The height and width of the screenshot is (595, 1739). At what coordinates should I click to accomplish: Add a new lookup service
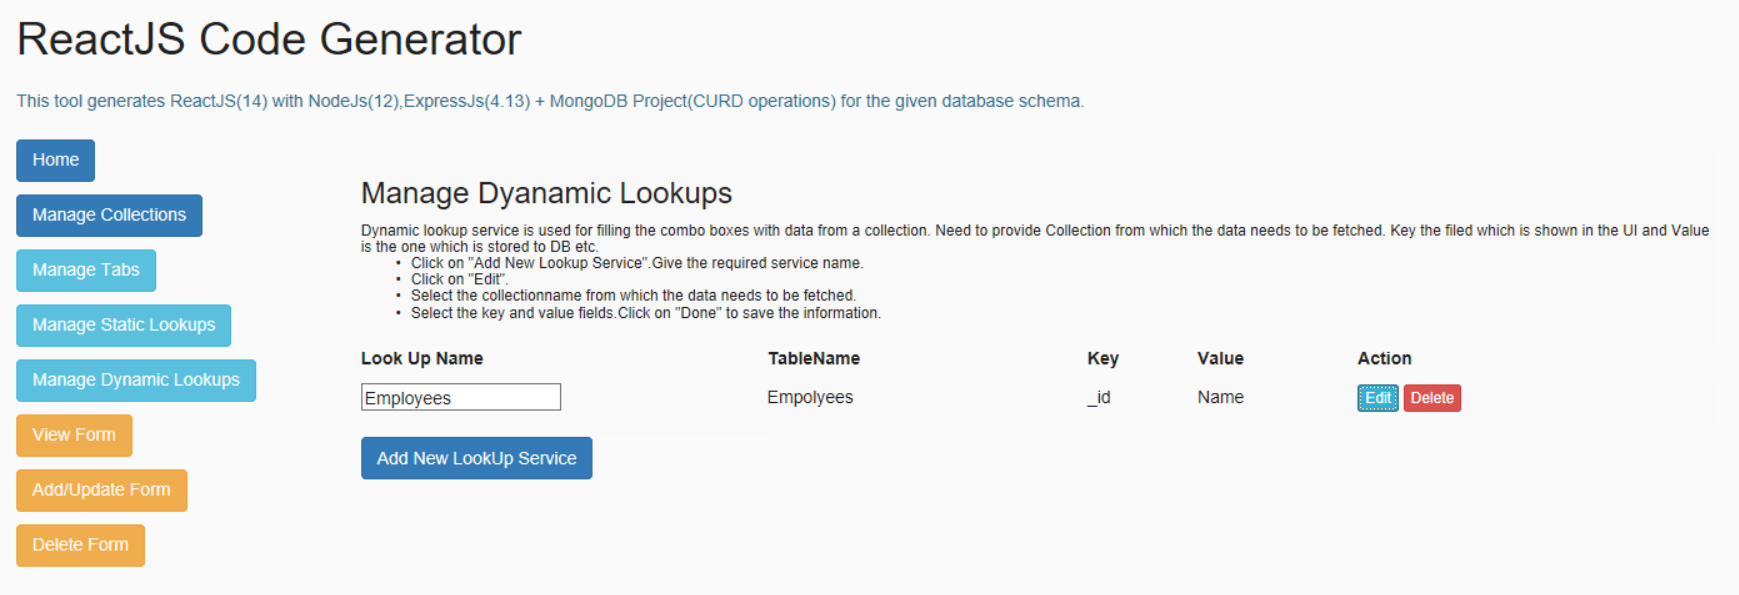click(476, 458)
